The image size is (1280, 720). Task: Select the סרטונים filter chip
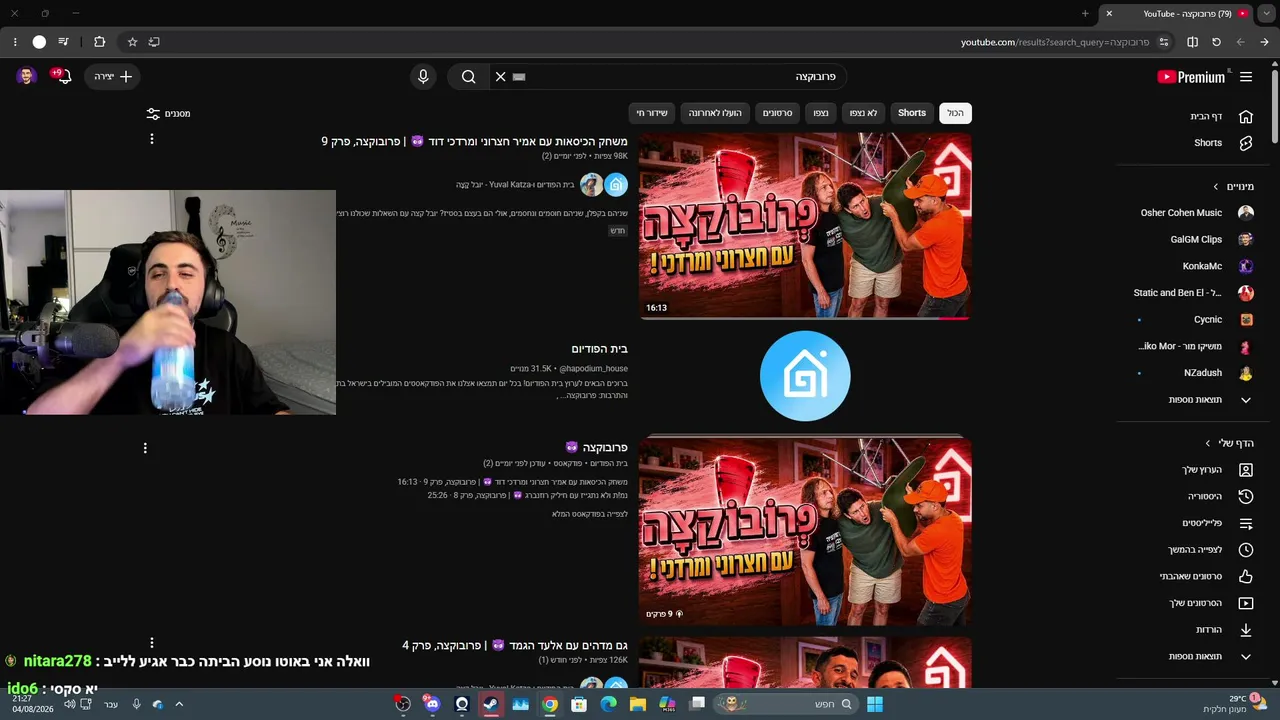(x=777, y=113)
